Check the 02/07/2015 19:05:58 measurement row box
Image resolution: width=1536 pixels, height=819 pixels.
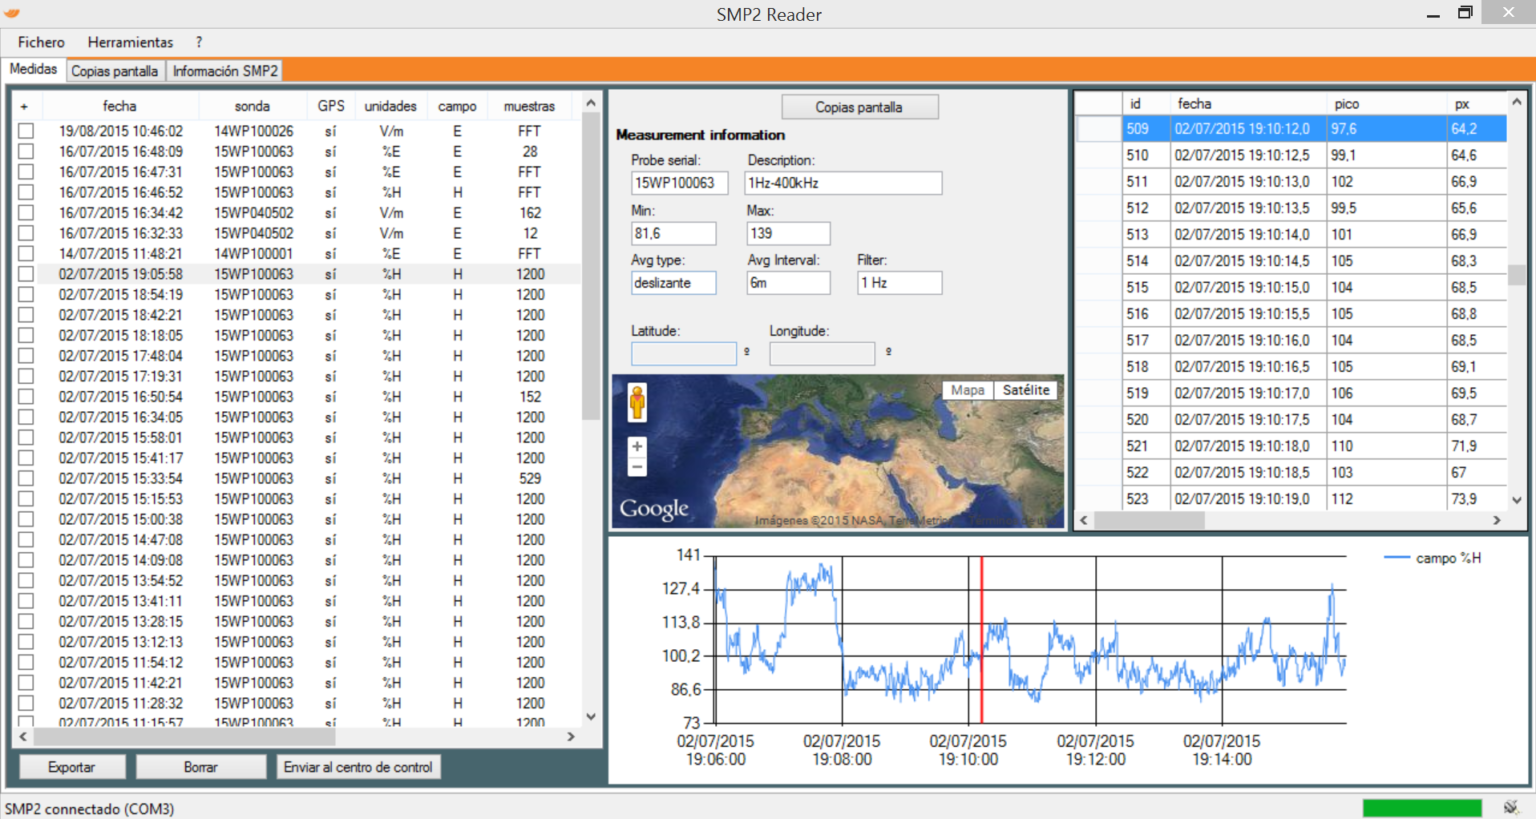pyautogui.click(x=26, y=274)
